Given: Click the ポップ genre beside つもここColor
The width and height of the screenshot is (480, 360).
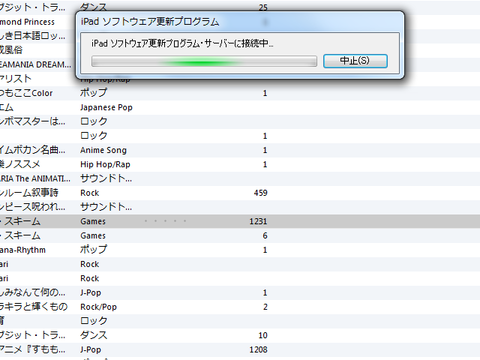Looking at the screenshot, I should point(94,93).
